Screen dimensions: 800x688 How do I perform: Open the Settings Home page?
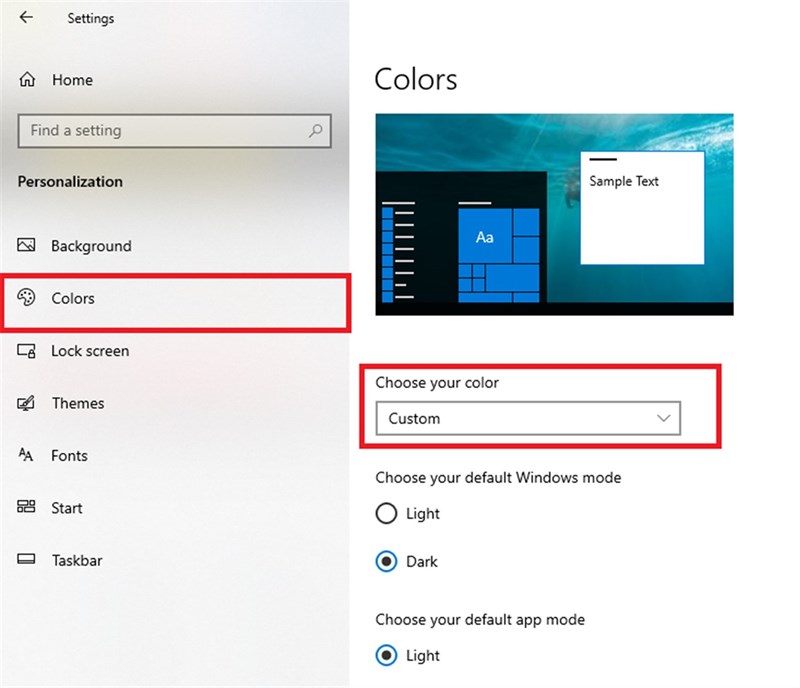[x=71, y=80]
